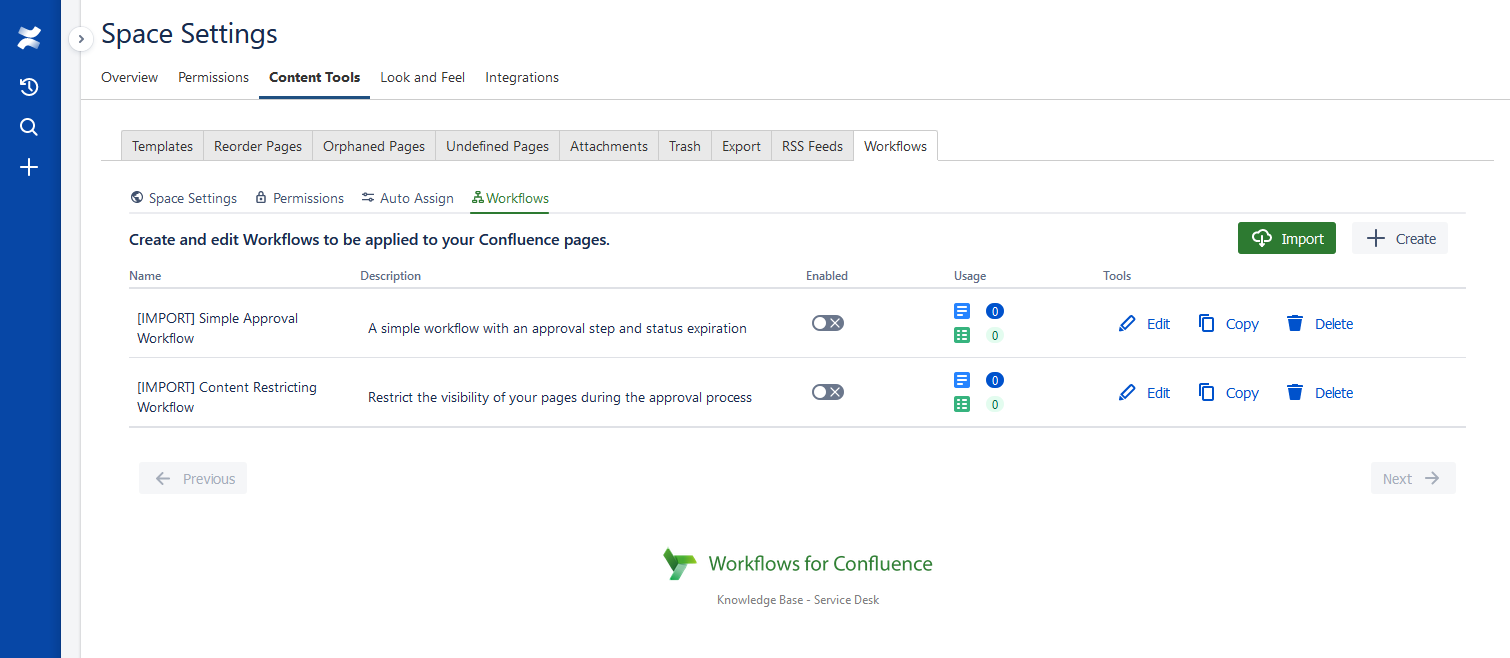The image size is (1510, 658).
Task: Click the plus create icon in sidebar
Action: (29, 167)
